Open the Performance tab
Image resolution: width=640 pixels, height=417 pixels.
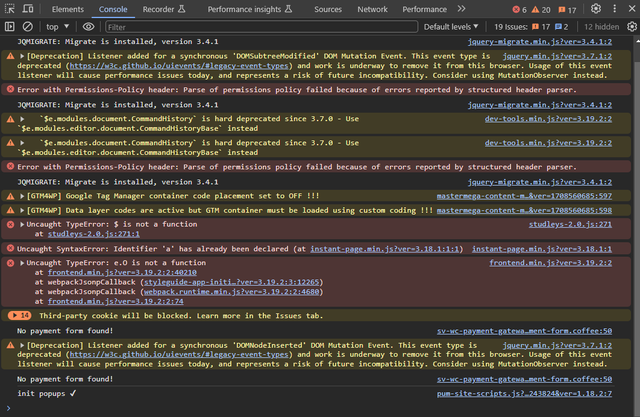424,9
